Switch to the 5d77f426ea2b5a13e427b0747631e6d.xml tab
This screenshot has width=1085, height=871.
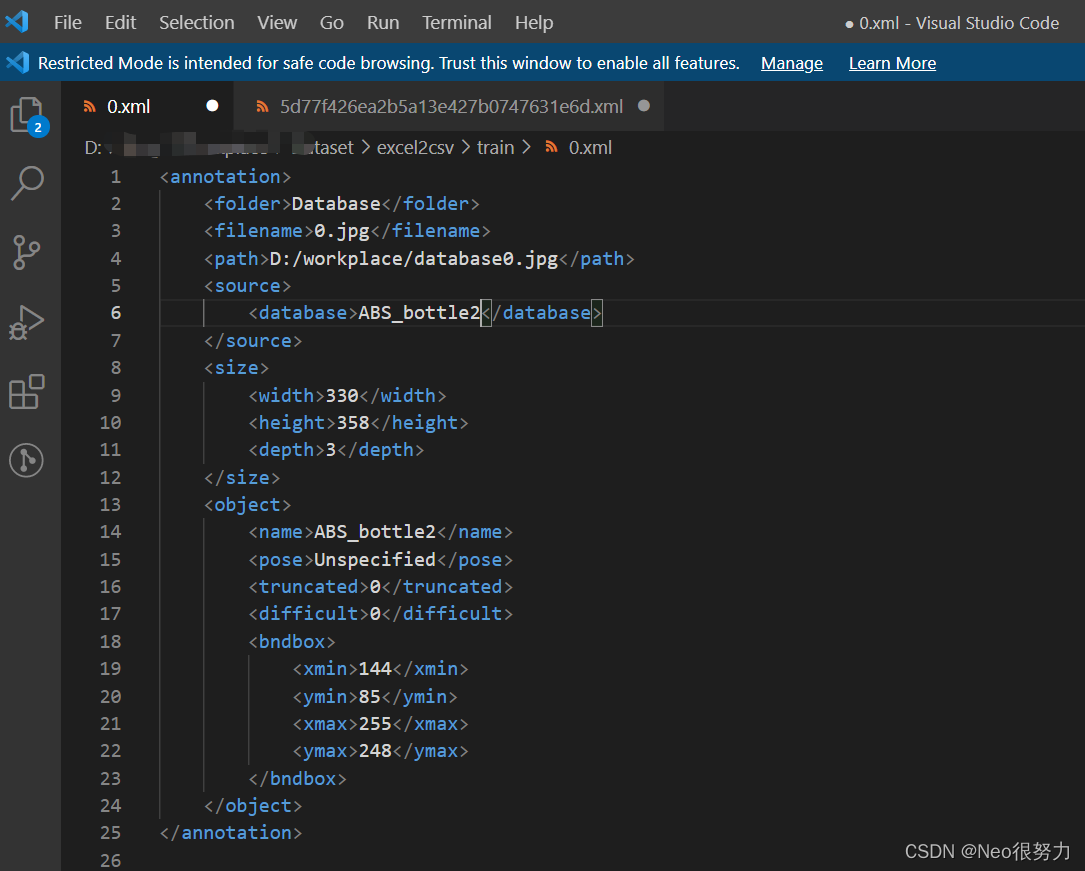tap(449, 107)
